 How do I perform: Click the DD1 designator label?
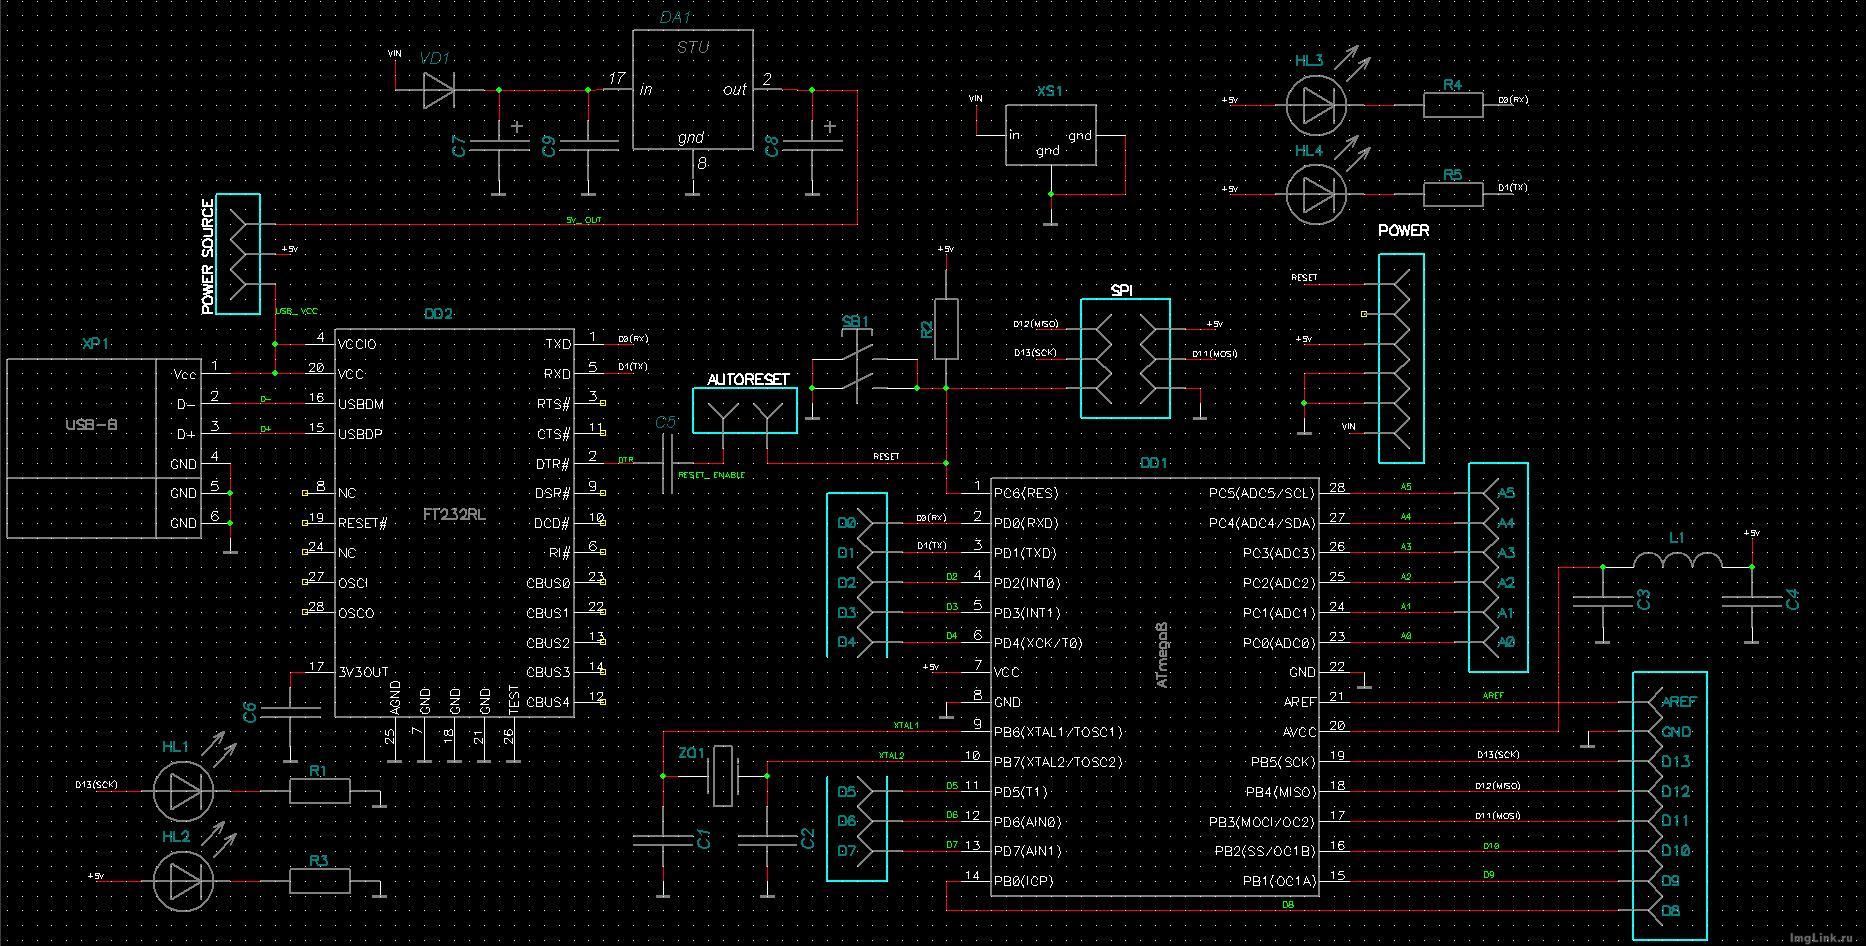point(1154,464)
